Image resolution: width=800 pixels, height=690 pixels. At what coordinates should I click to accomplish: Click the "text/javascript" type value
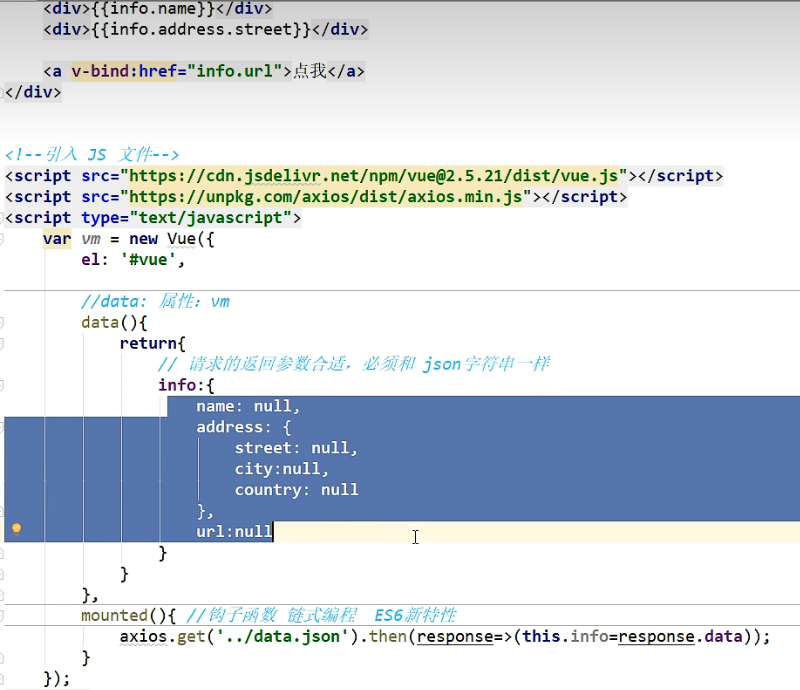click(x=210, y=218)
